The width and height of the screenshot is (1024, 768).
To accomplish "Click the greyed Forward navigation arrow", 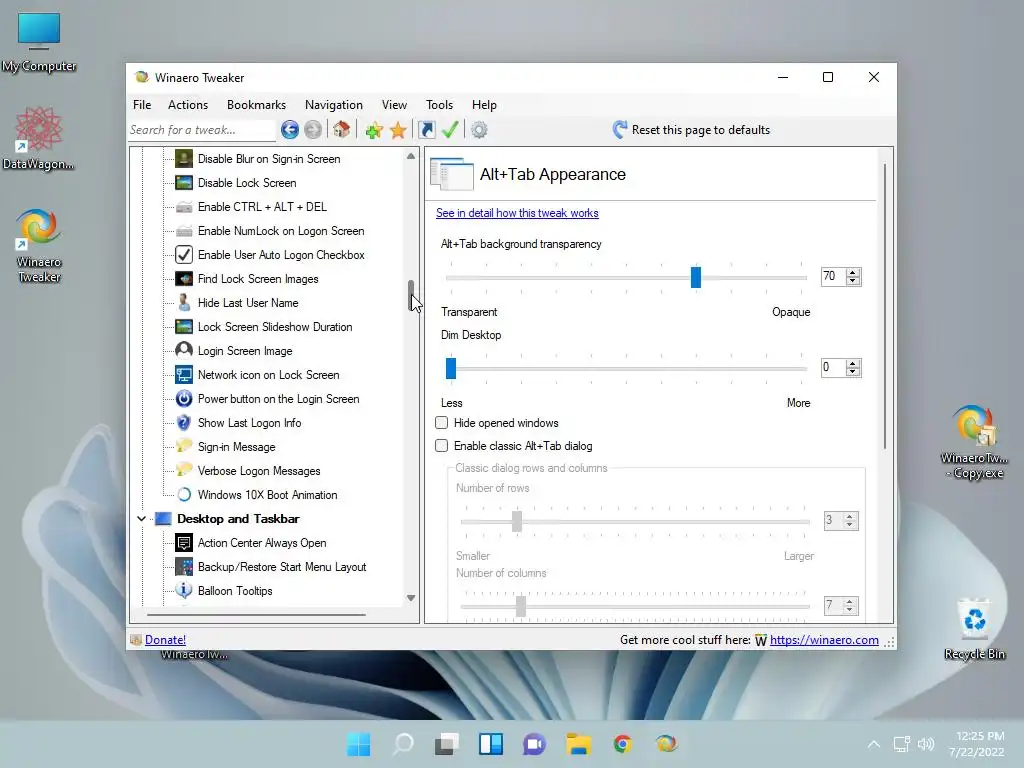I will 313,130.
